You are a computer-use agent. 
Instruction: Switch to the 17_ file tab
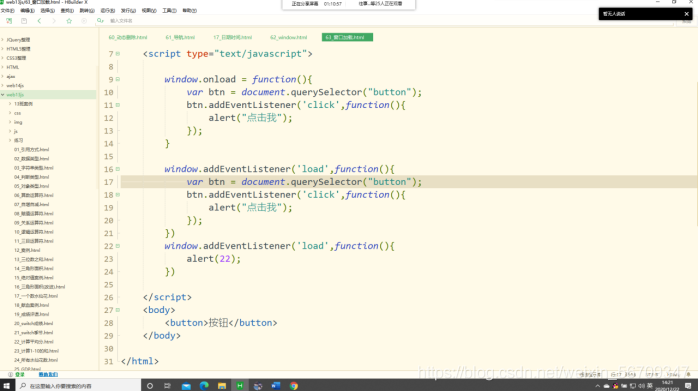coord(232,37)
